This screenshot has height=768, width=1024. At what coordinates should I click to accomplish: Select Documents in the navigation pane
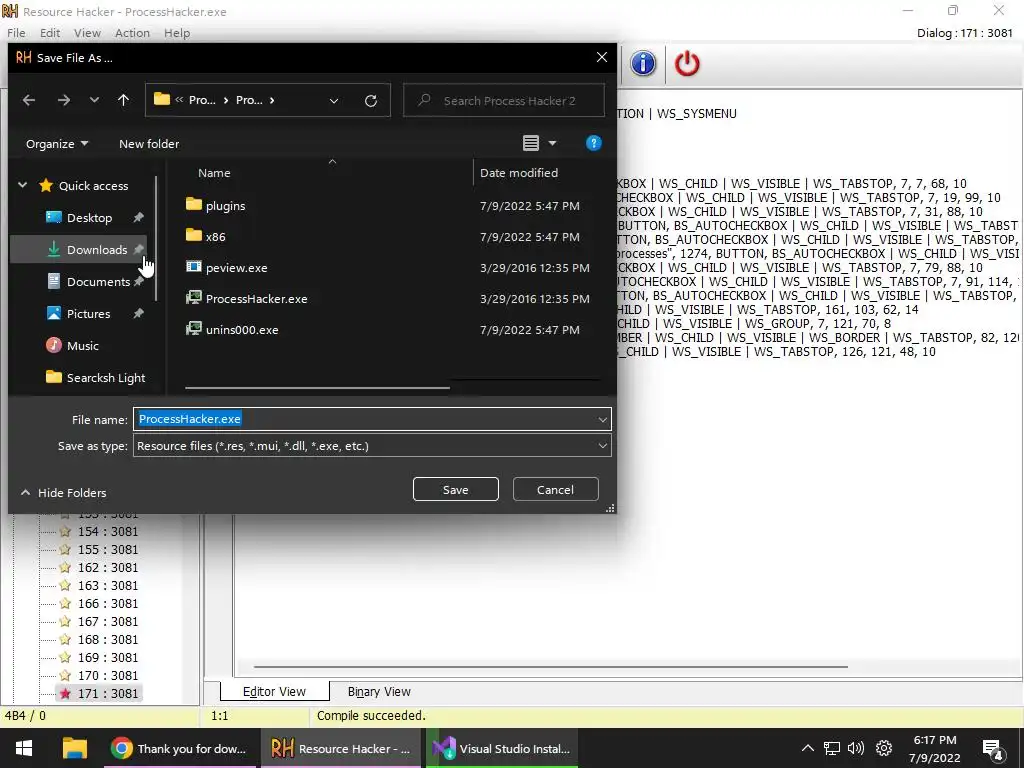coord(98,281)
